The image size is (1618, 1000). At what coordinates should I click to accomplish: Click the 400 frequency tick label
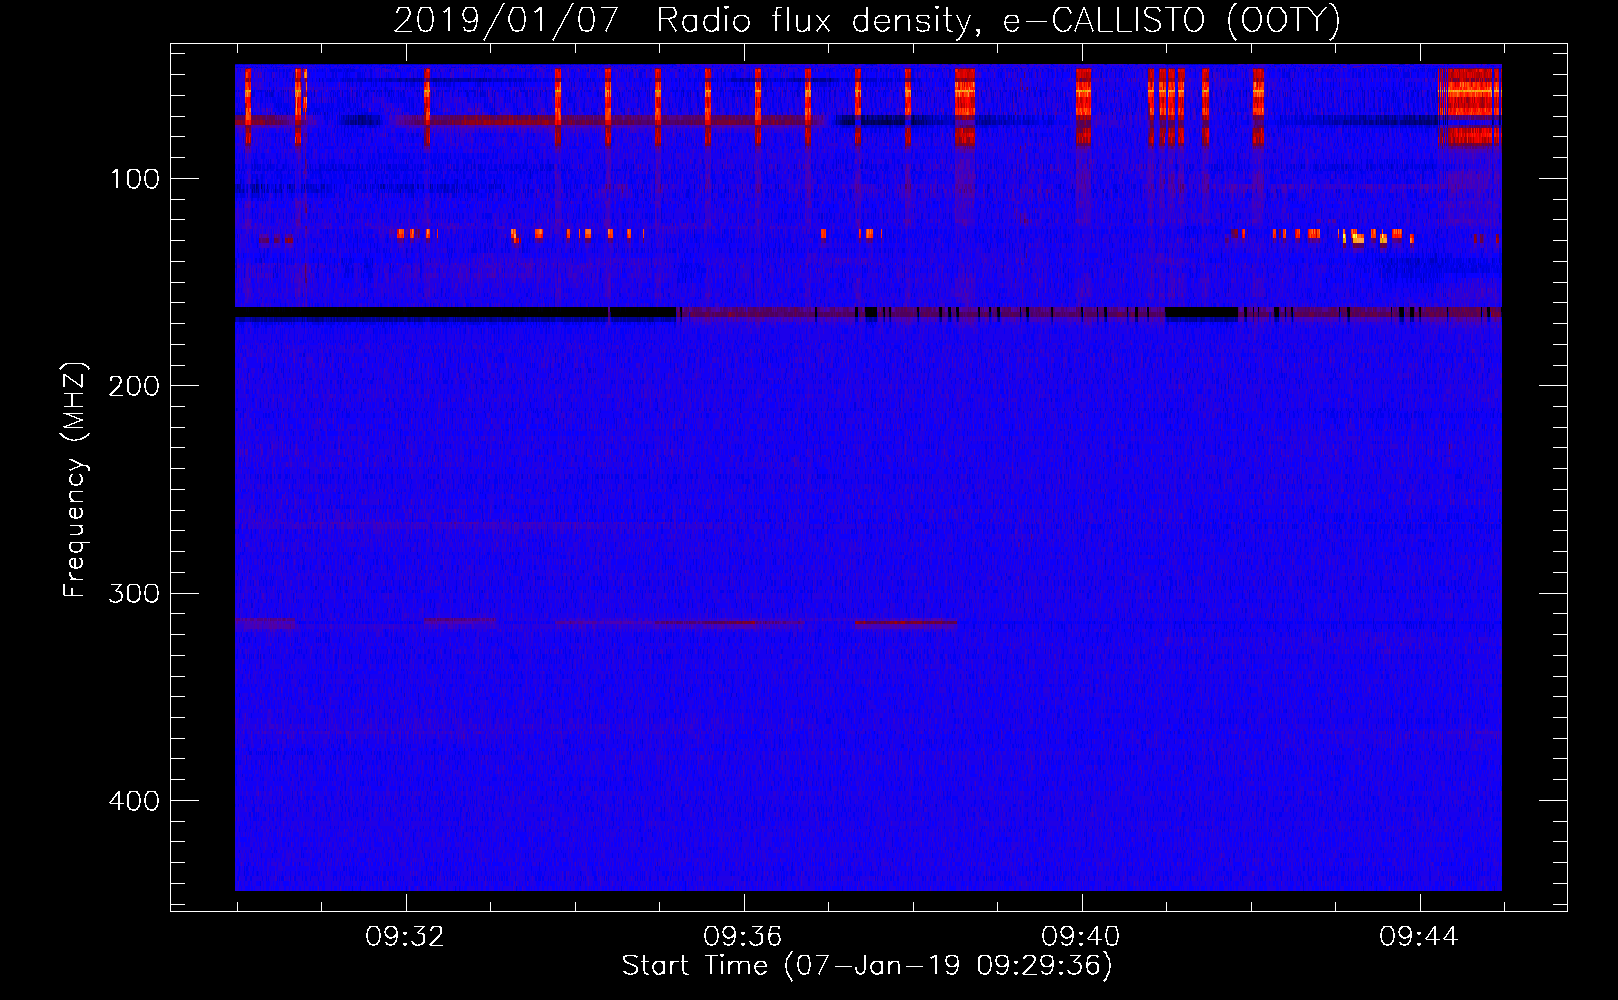coord(135,801)
